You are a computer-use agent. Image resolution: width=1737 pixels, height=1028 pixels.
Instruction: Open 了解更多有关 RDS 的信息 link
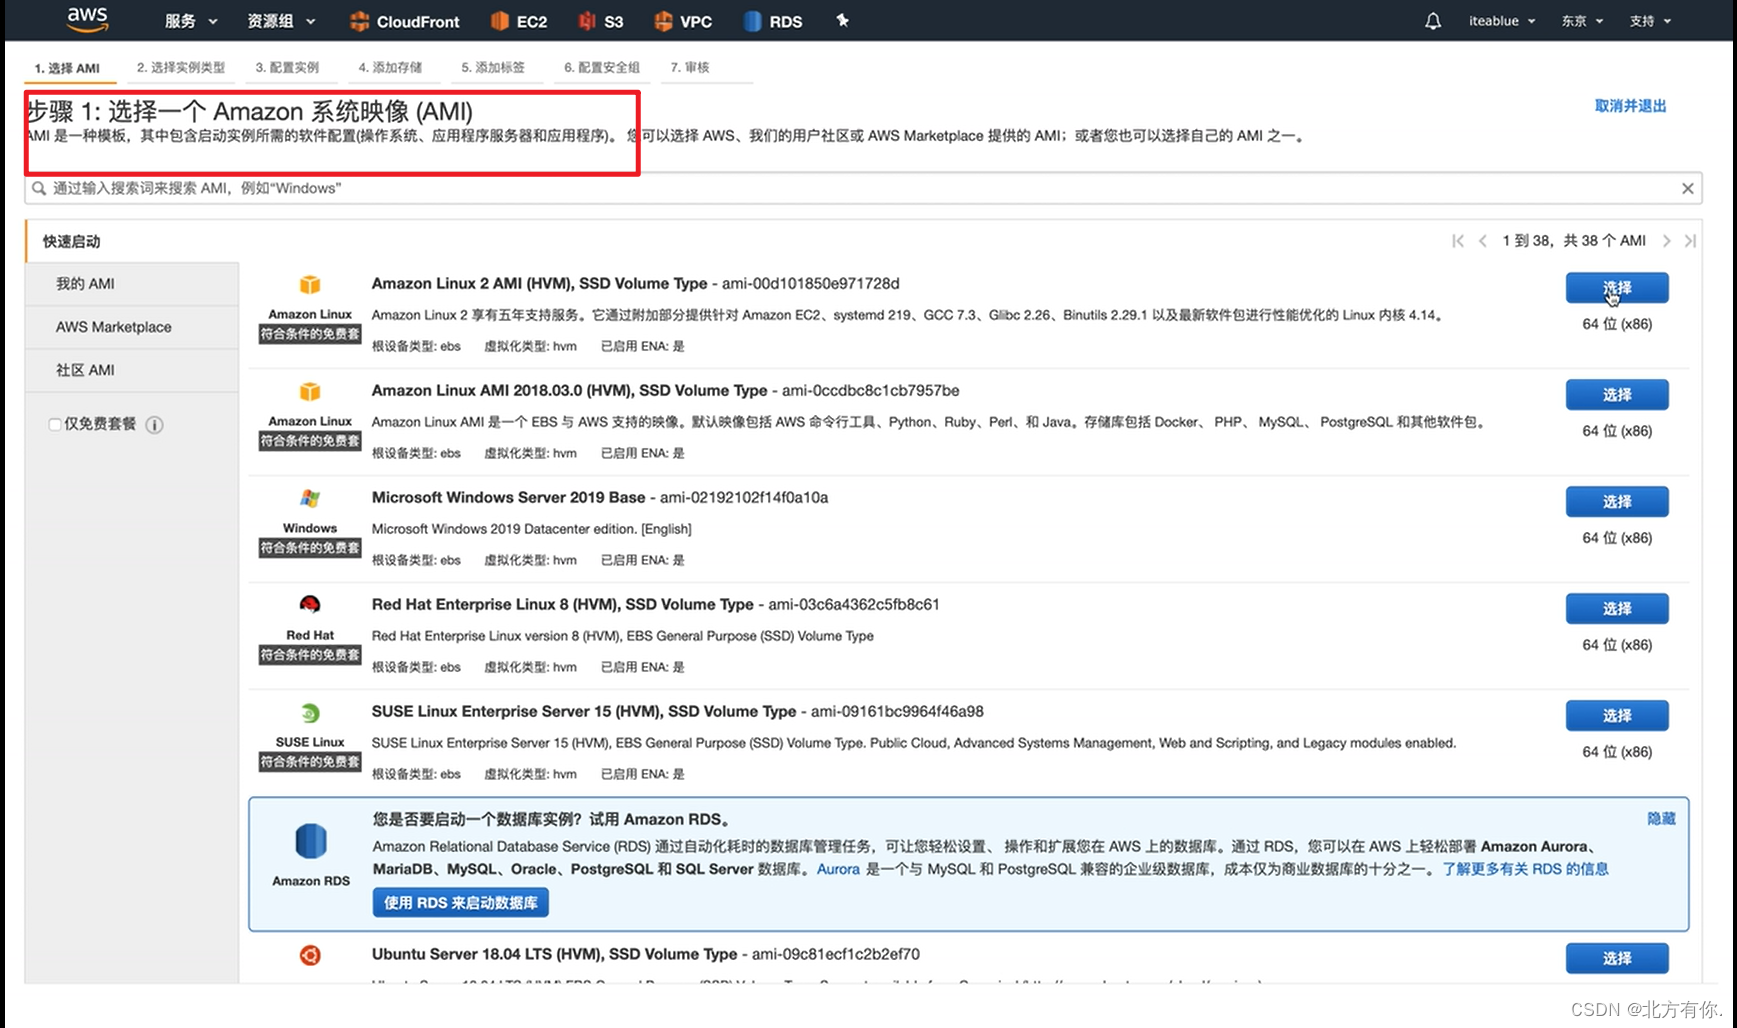pos(1525,869)
